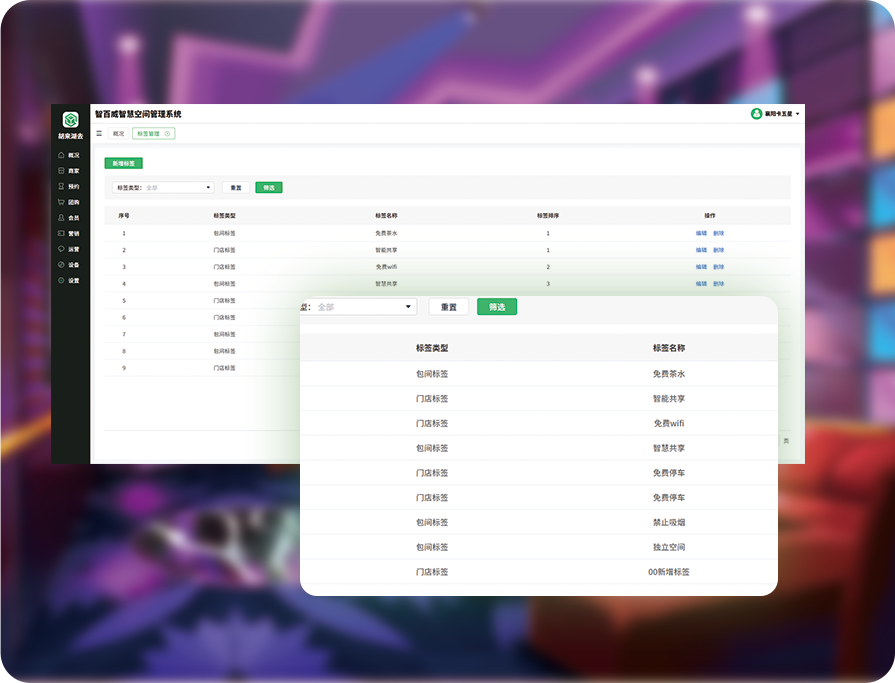Screen dimensions: 895x683
Task: Open 会员 member person icon in sidebar
Action: pyautogui.click(x=61, y=218)
